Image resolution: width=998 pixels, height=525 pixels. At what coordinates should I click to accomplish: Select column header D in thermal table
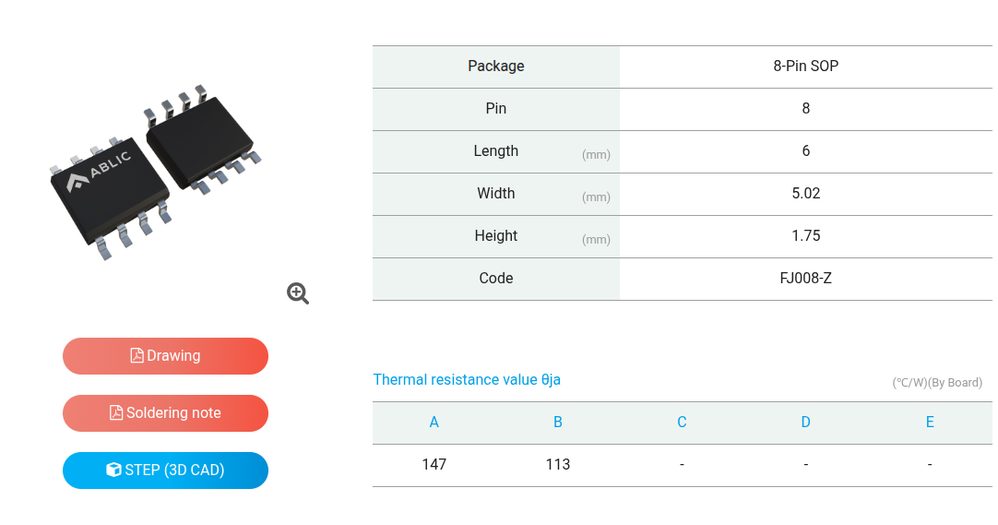click(806, 422)
